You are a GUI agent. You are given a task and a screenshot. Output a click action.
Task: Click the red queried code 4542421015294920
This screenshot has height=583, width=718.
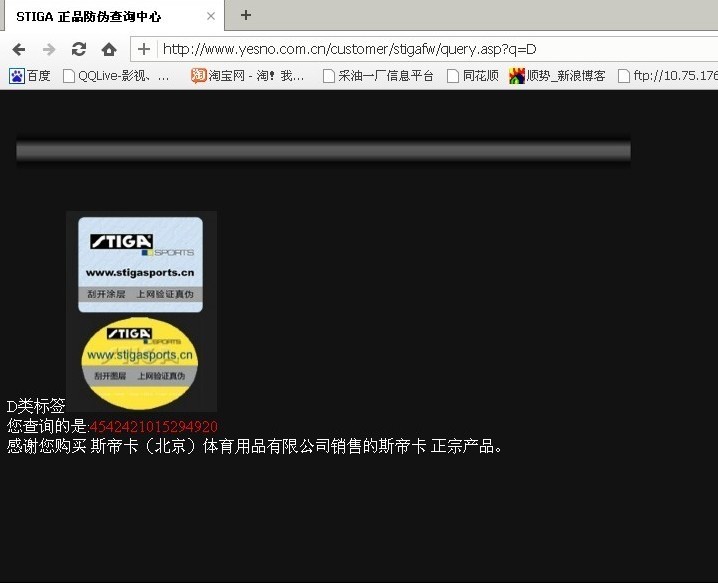pos(154,427)
